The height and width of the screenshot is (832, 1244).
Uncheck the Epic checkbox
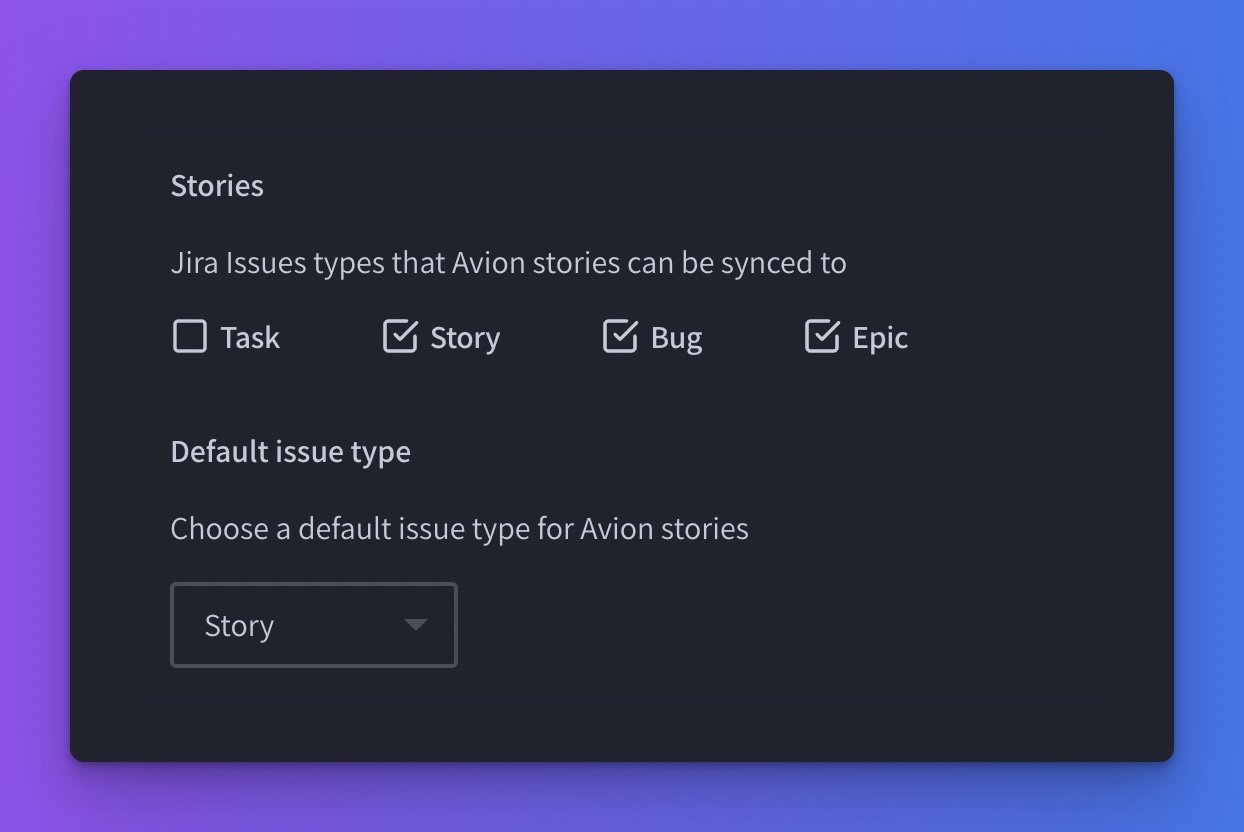click(x=822, y=337)
